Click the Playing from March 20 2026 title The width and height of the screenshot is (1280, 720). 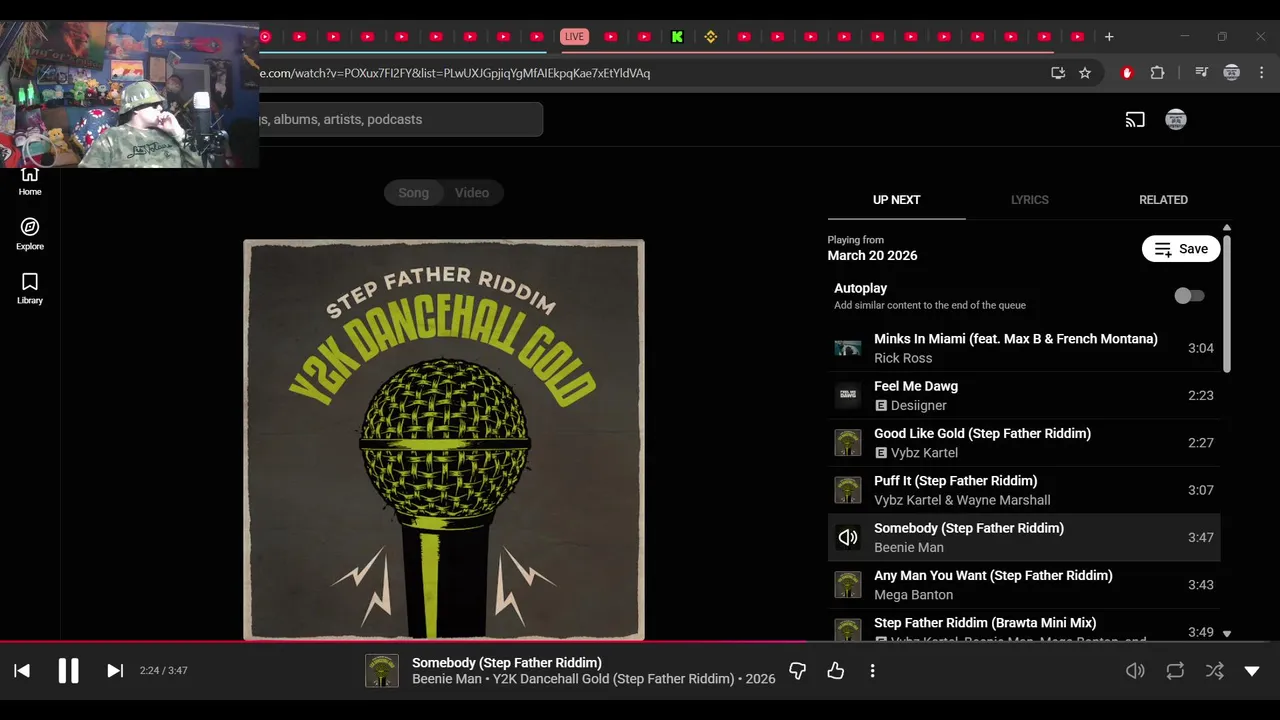[872, 255]
